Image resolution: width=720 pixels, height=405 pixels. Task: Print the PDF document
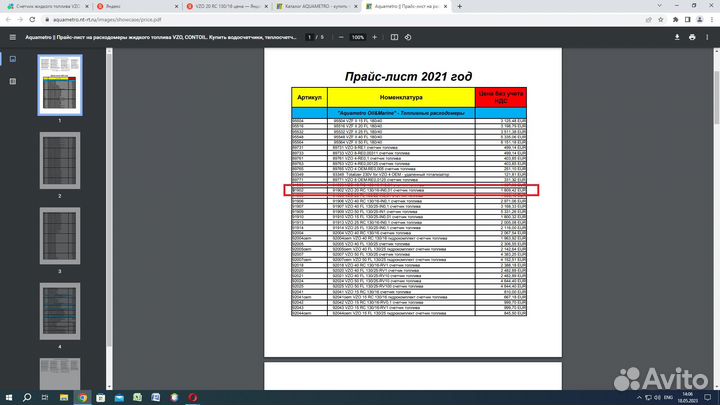point(692,37)
